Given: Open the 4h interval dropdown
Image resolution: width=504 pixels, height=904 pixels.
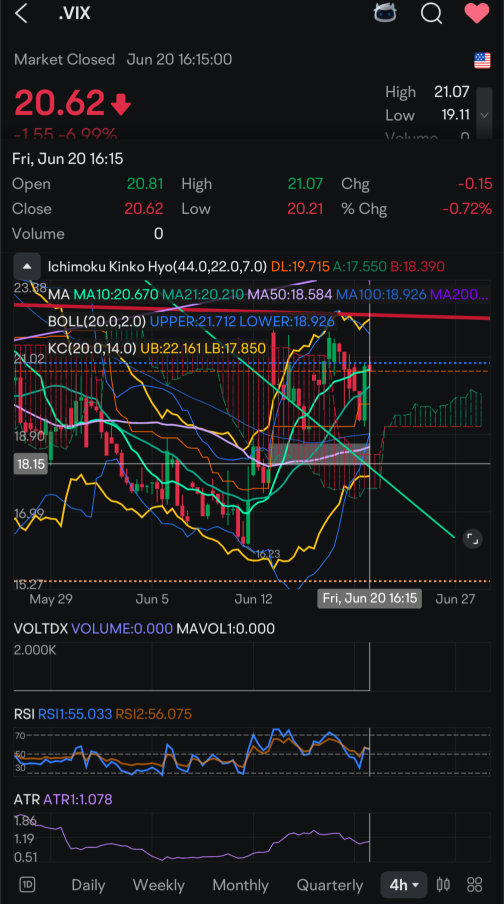Looking at the screenshot, I should (404, 884).
